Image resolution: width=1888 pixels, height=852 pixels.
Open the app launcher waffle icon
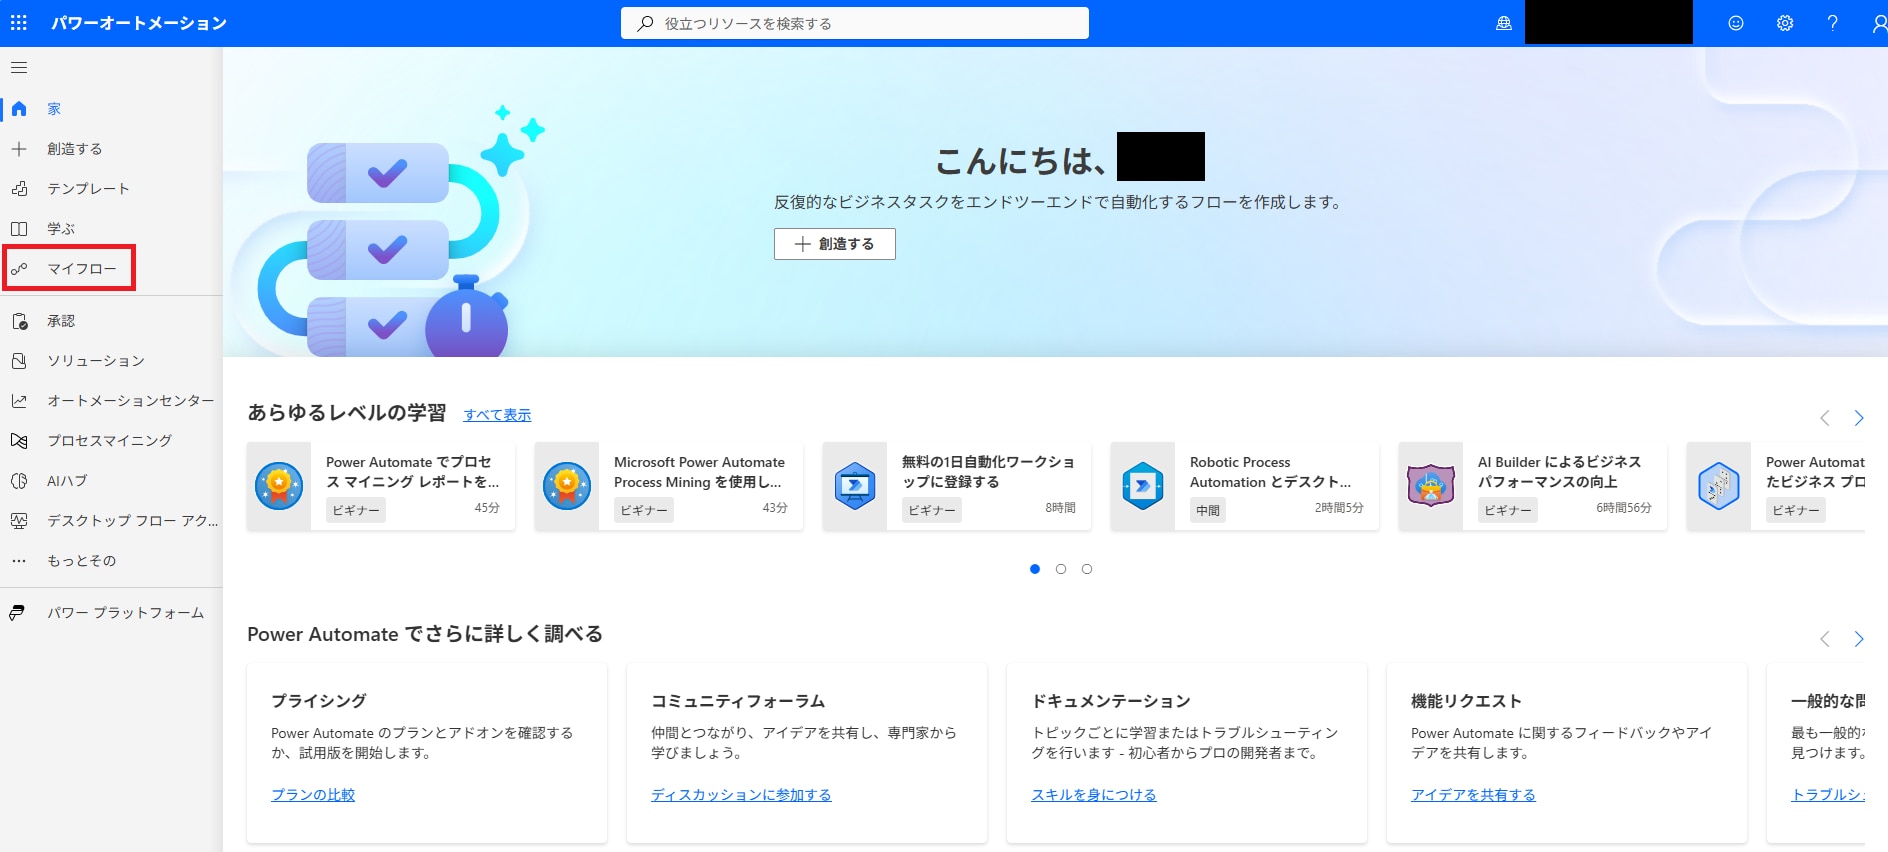coord(19,23)
